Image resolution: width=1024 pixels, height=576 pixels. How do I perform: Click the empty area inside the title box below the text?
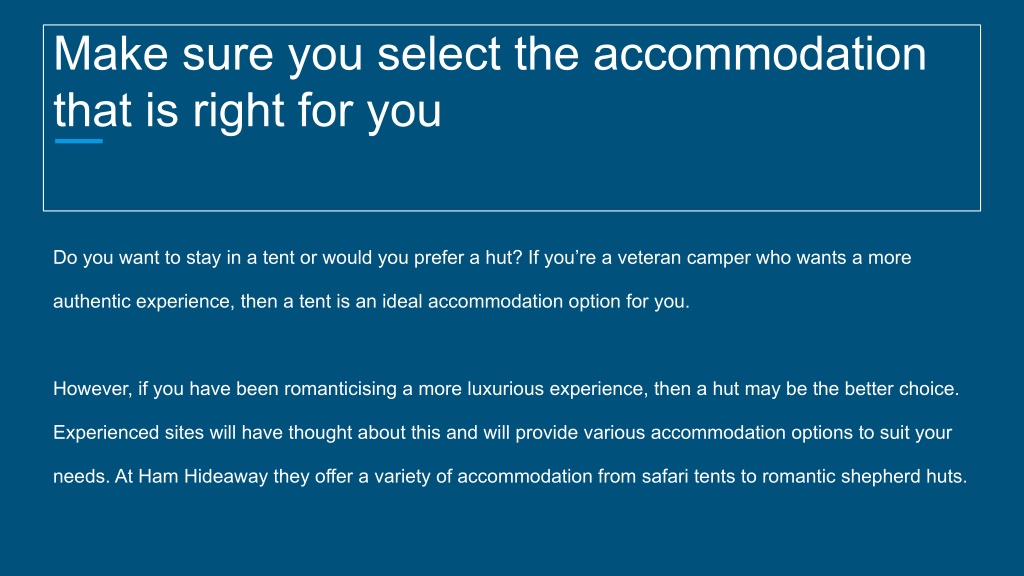pos(511,176)
